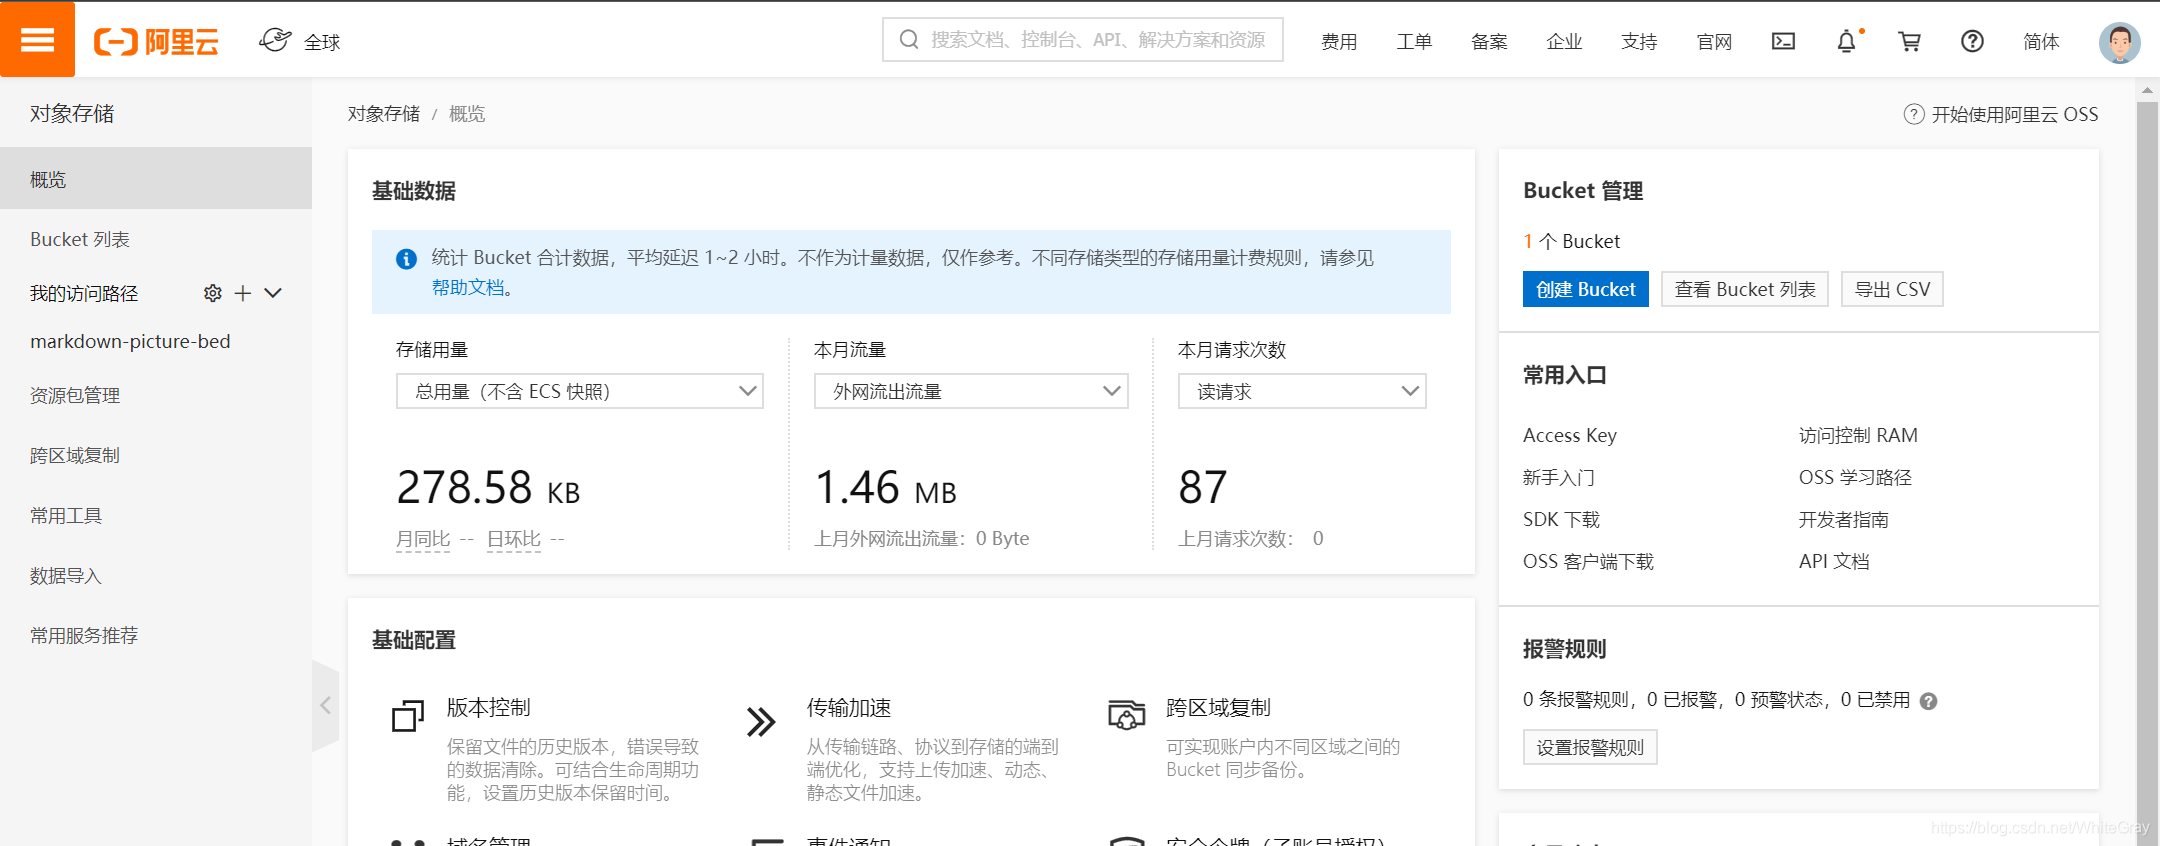This screenshot has width=2160, height=846.
Task: Click the 传输加速 title
Action: pos(848,708)
